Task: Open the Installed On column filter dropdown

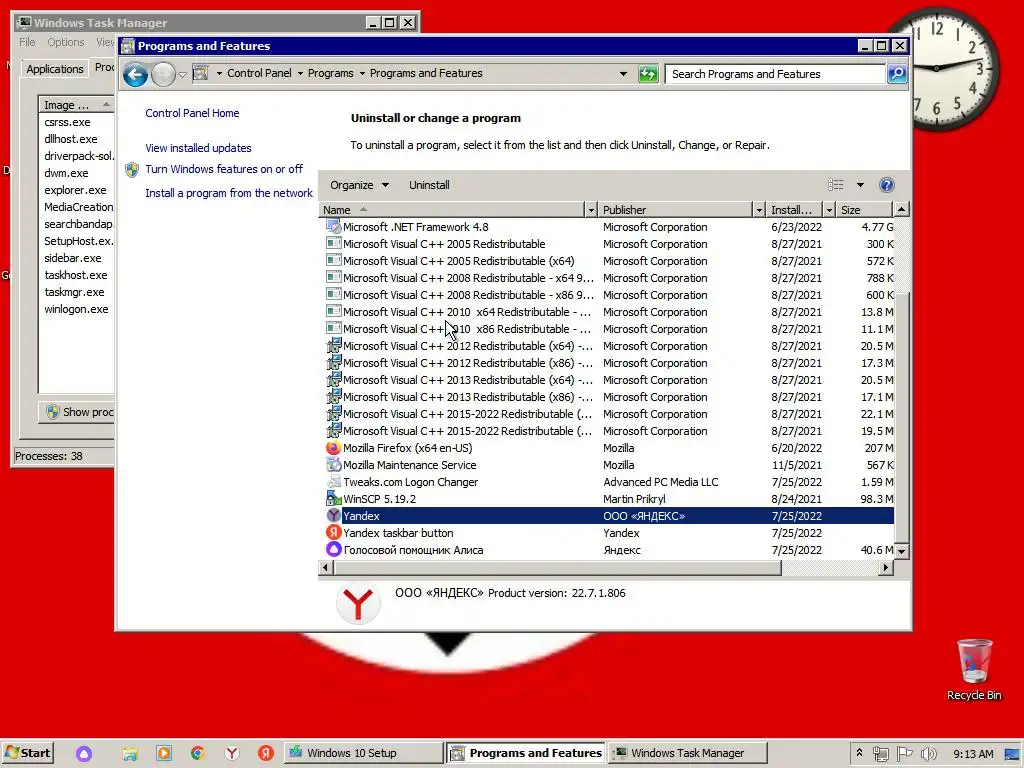Action: tap(829, 210)
